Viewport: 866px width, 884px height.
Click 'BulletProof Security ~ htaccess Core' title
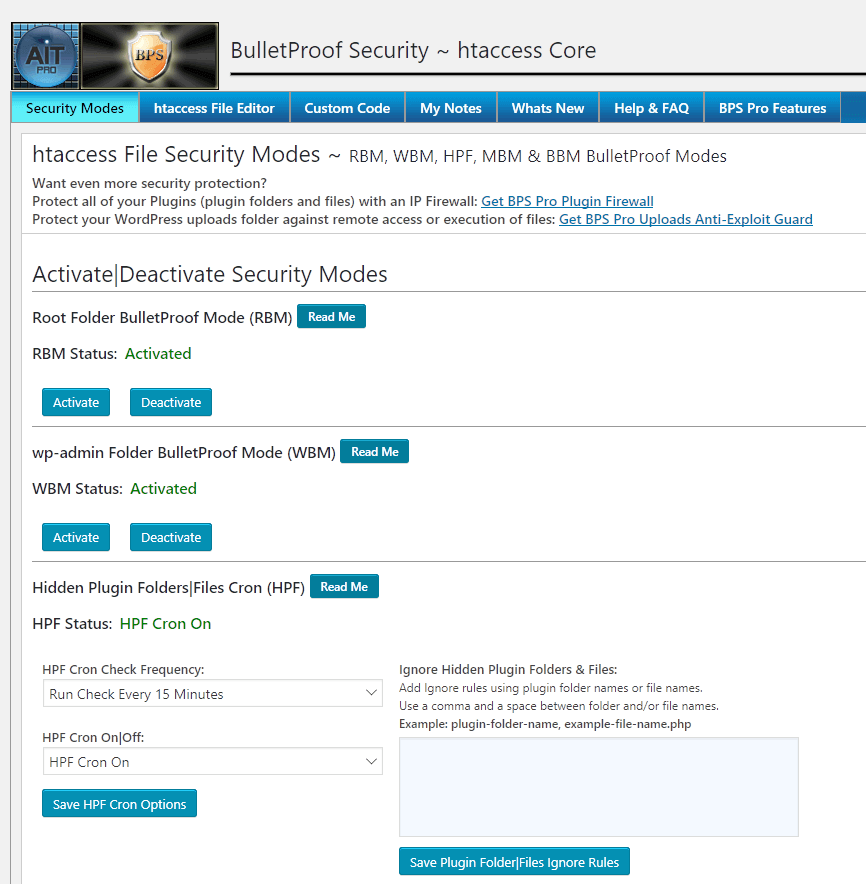point(413,51)
